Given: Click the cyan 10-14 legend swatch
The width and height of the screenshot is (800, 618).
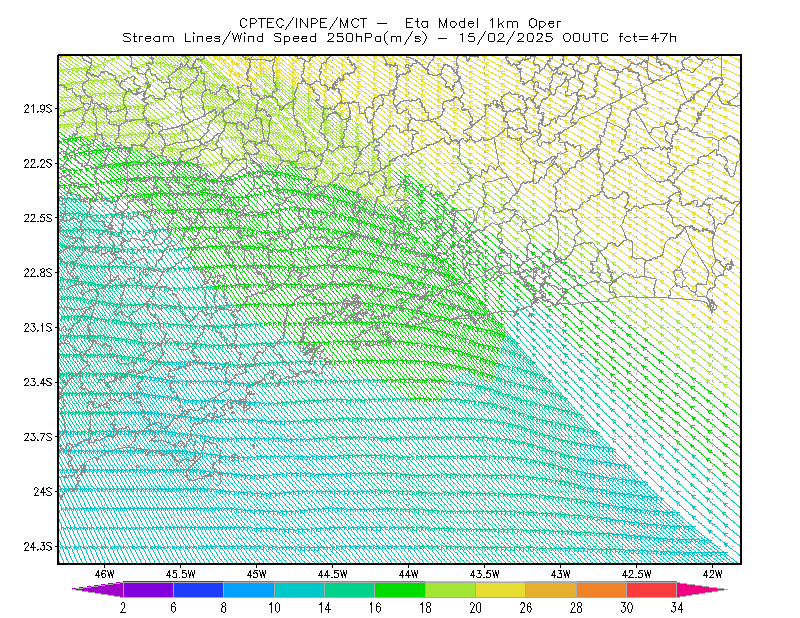Looking at the screenshot, I should (x=299, y=589).
